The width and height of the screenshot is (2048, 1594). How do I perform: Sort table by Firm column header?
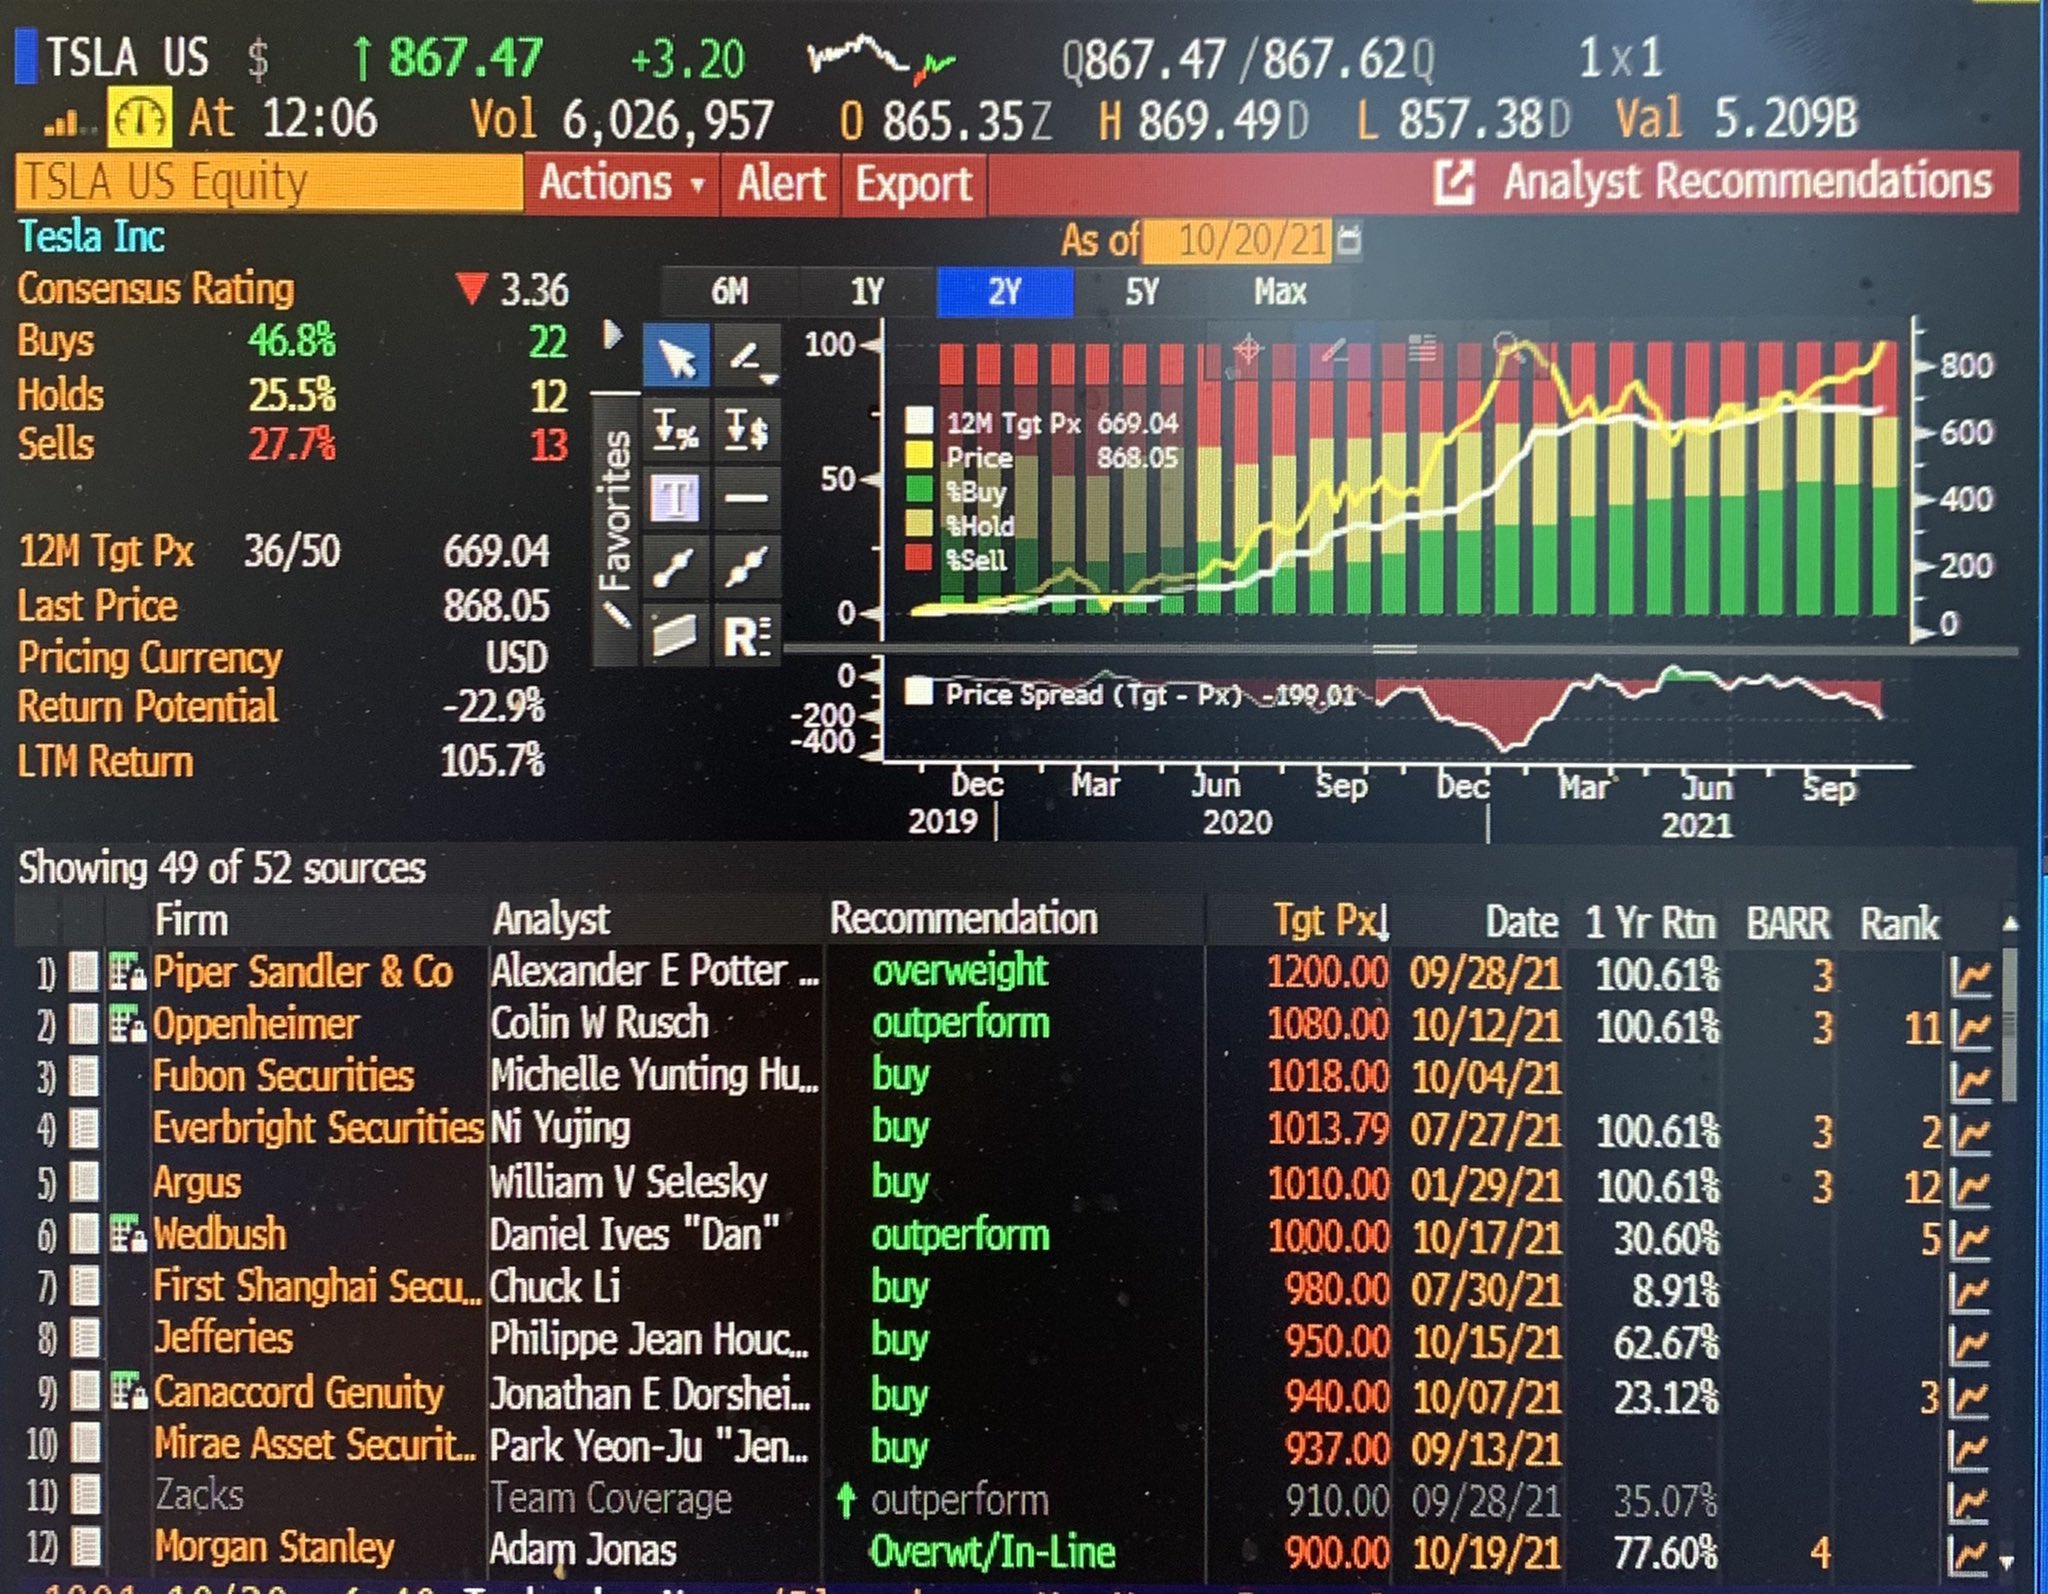click(x=191, y=920)
